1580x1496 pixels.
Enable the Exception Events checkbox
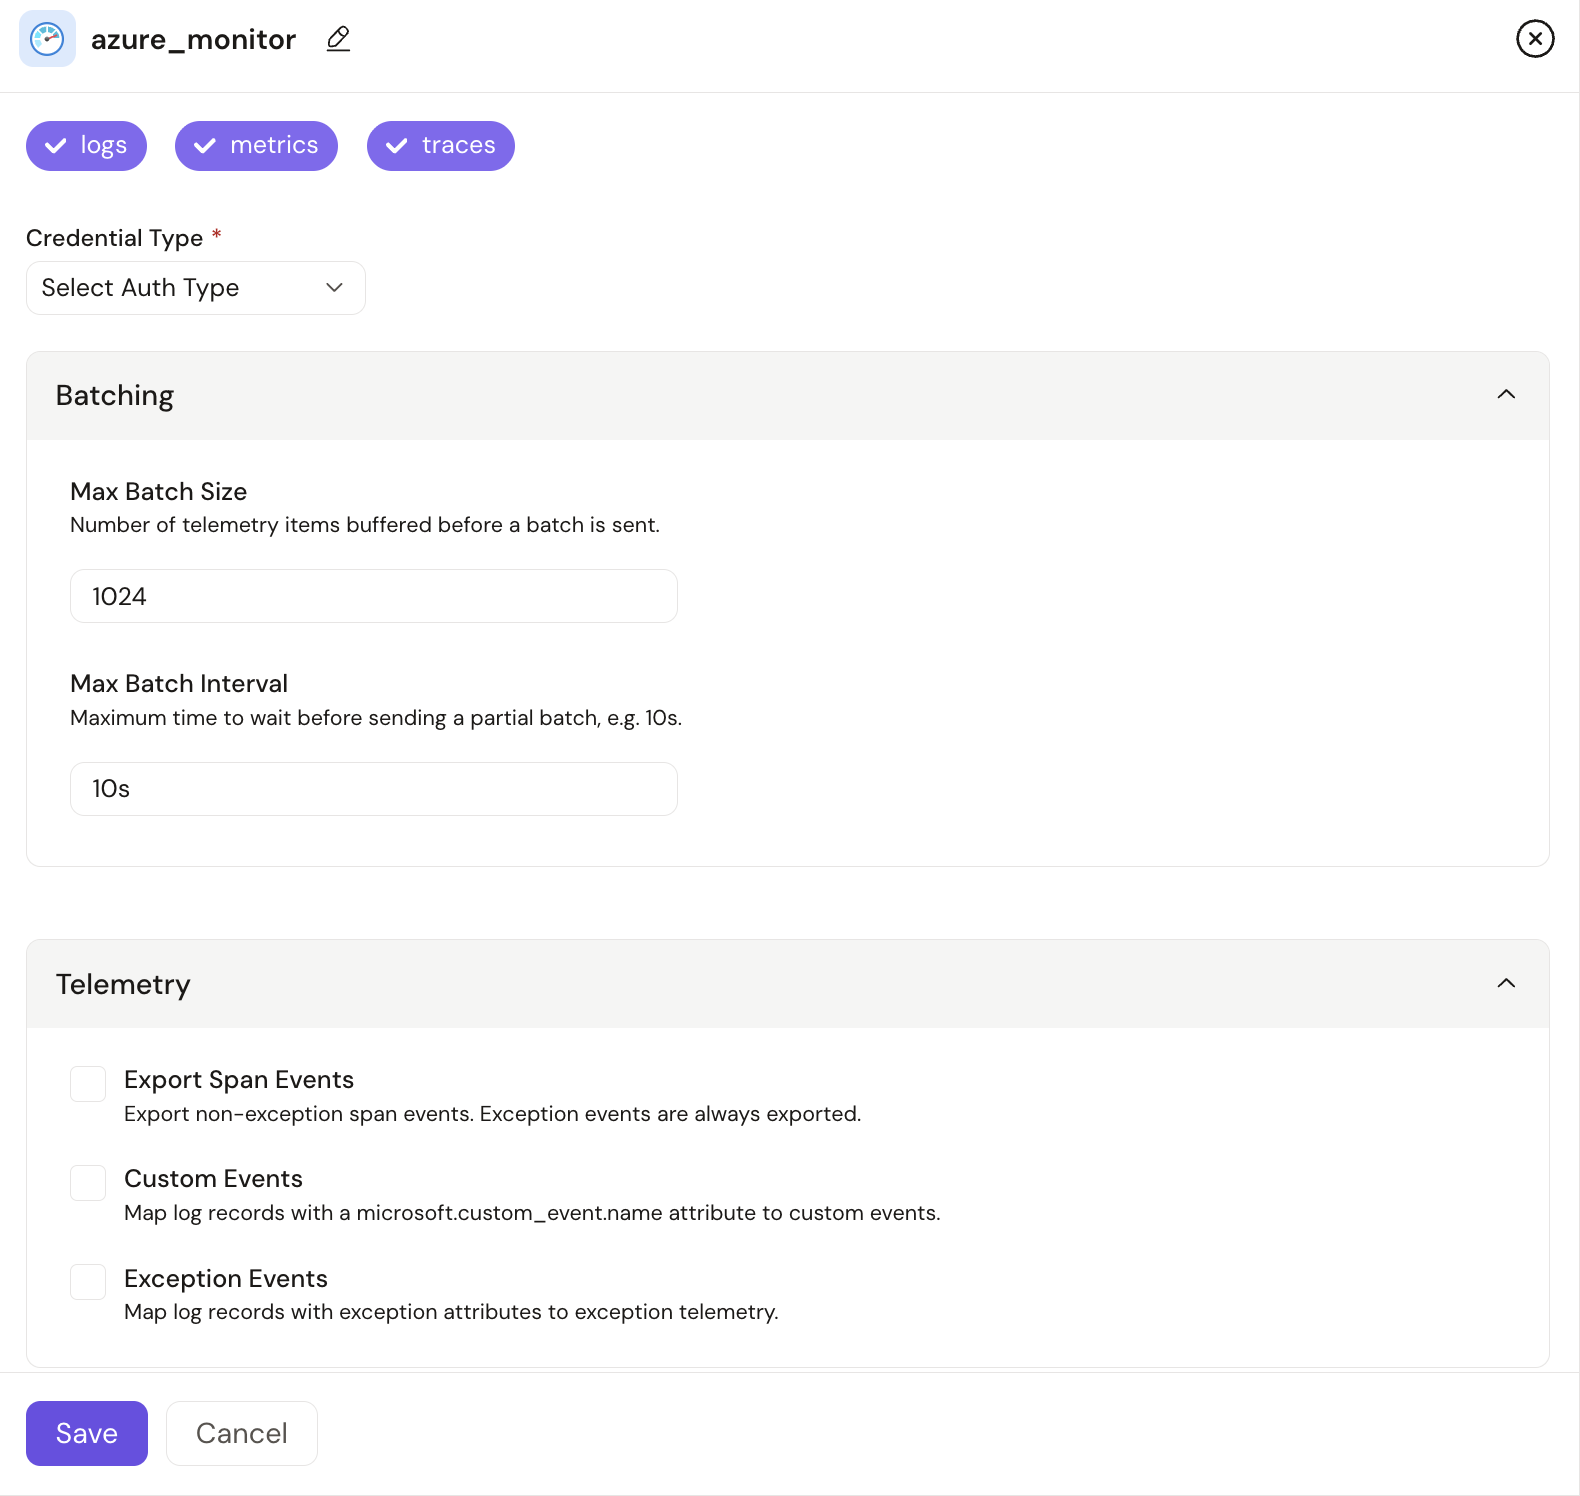click(x=88, y=1282)
